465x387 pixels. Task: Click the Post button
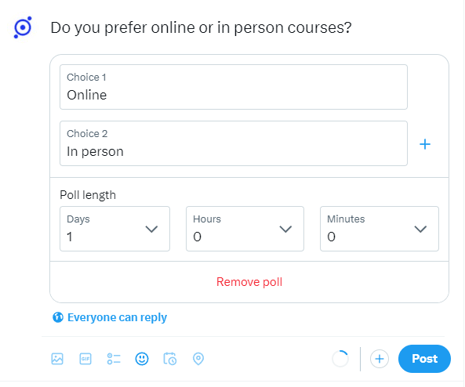(424, 359)
